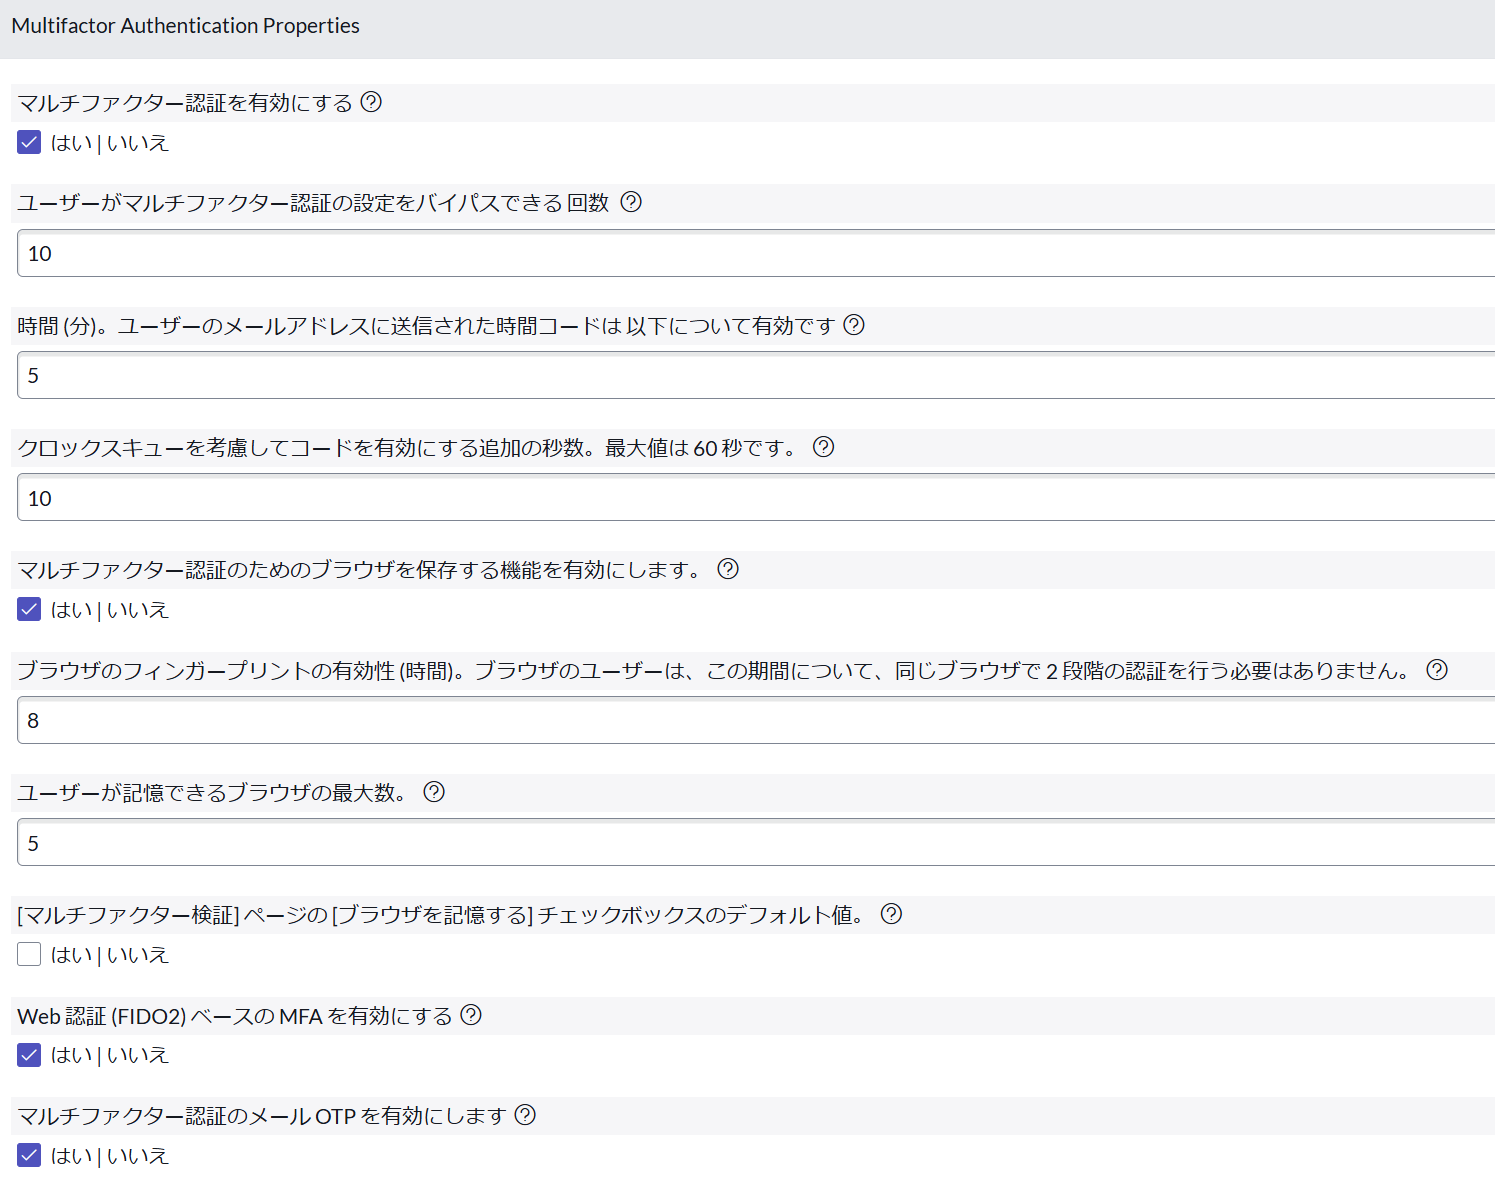Screen dimensions: 1495x1193
Task: Show help for ブラウザを保存する機能 setting
Action: pos(728,569)
